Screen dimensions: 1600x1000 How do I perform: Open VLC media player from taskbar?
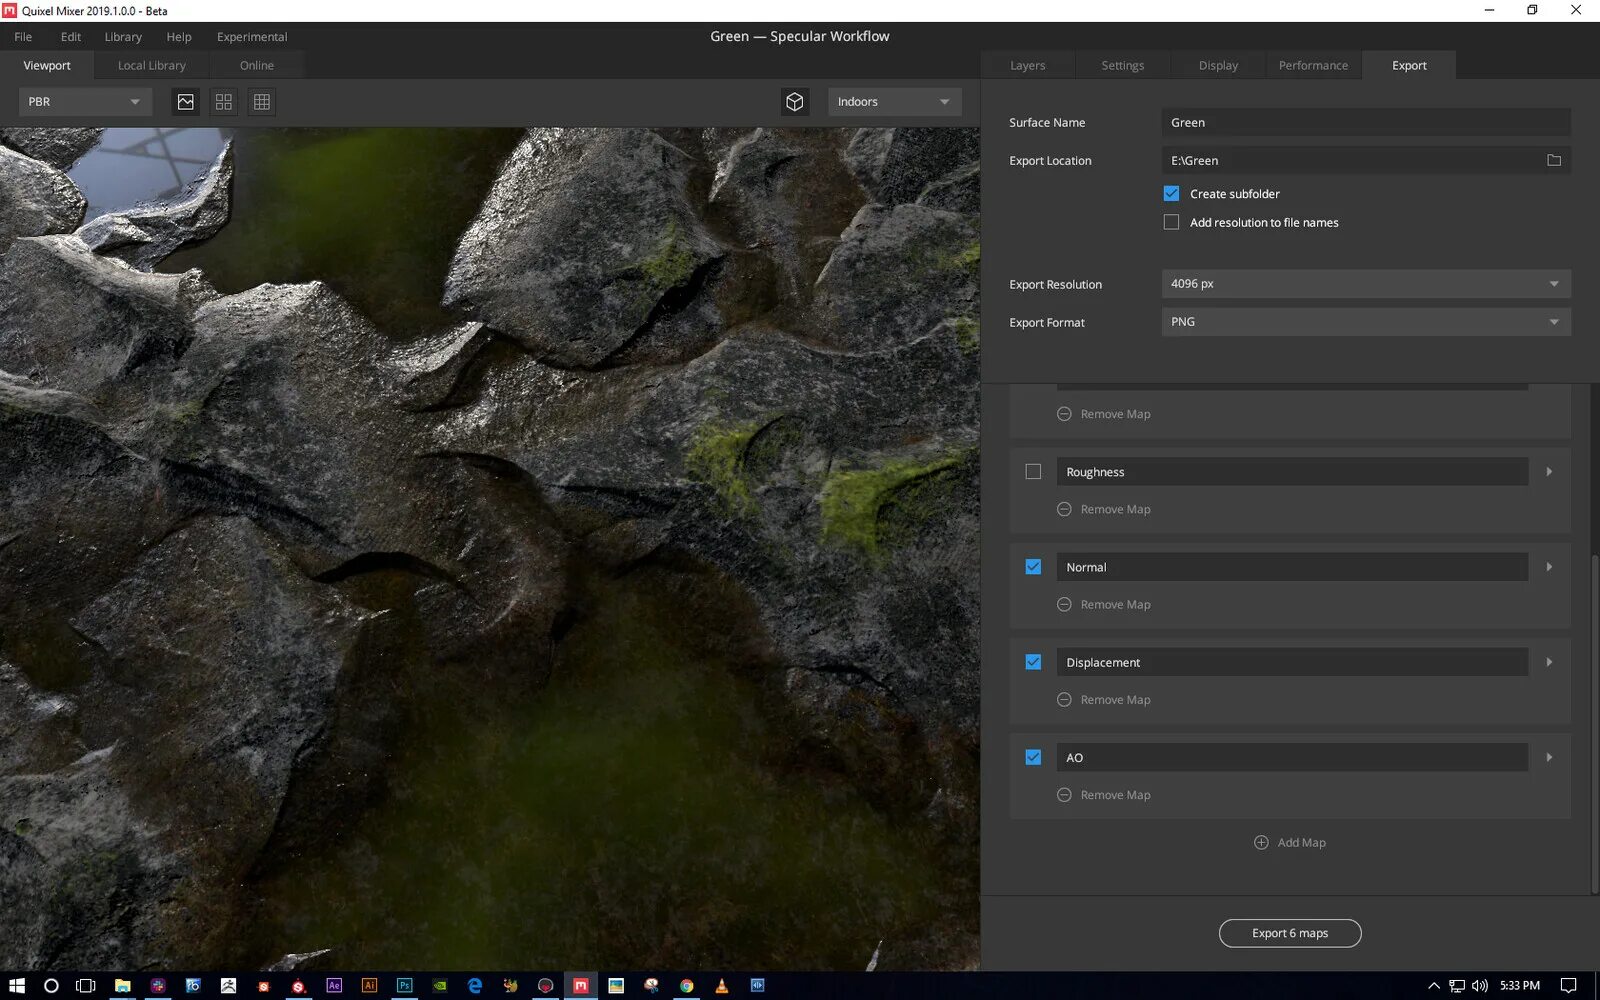pyautogui.click(x=721, y=985)
